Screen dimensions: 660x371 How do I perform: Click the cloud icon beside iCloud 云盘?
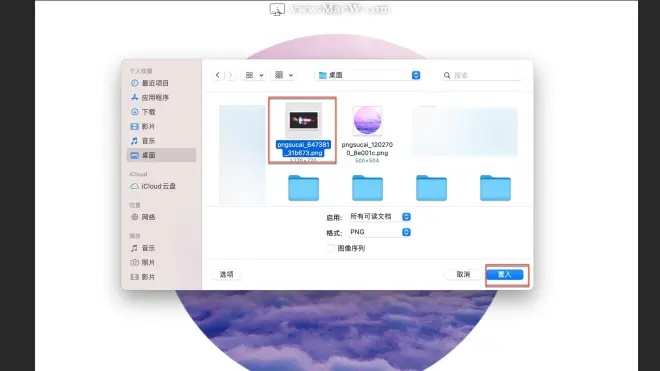click(x=134, y=186)
